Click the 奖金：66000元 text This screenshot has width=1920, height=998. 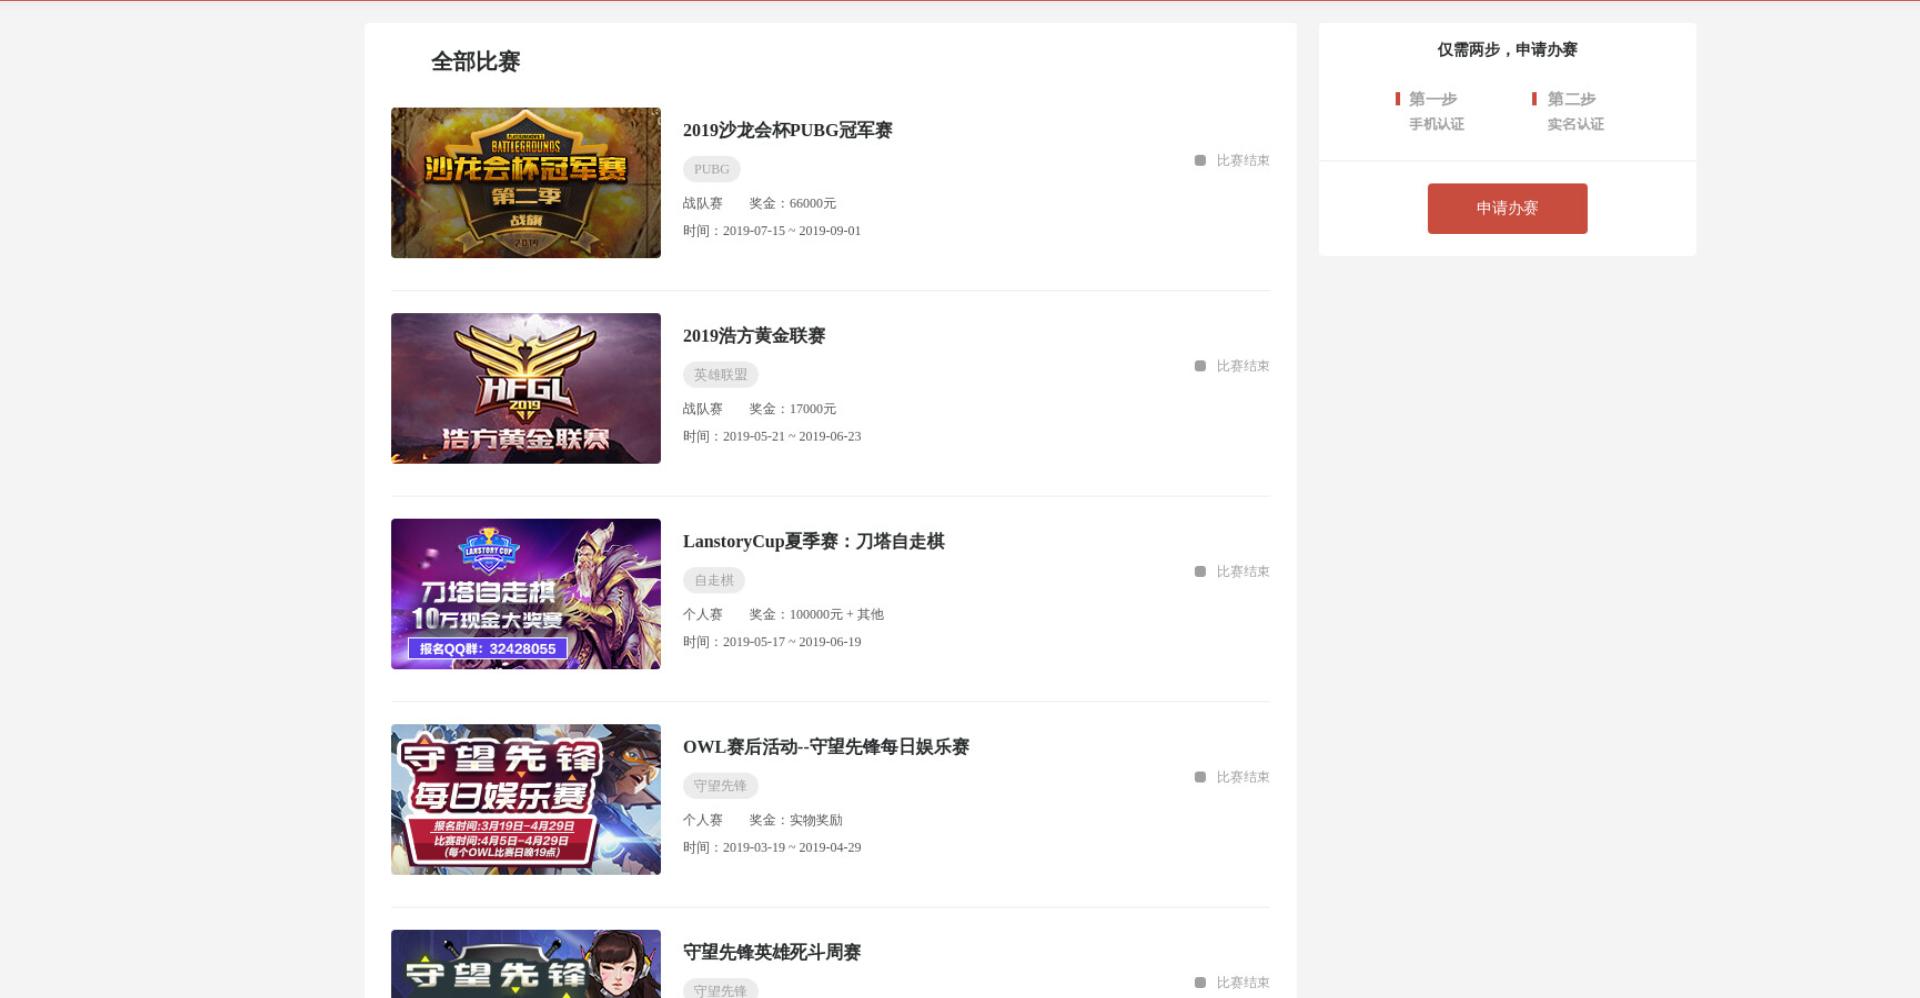pos(792,203)
